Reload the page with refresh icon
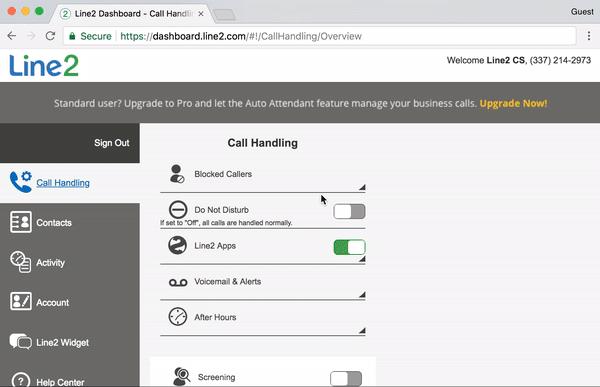Screen dimensions: 600x387 pyautogui.click(x=50, y=36)
